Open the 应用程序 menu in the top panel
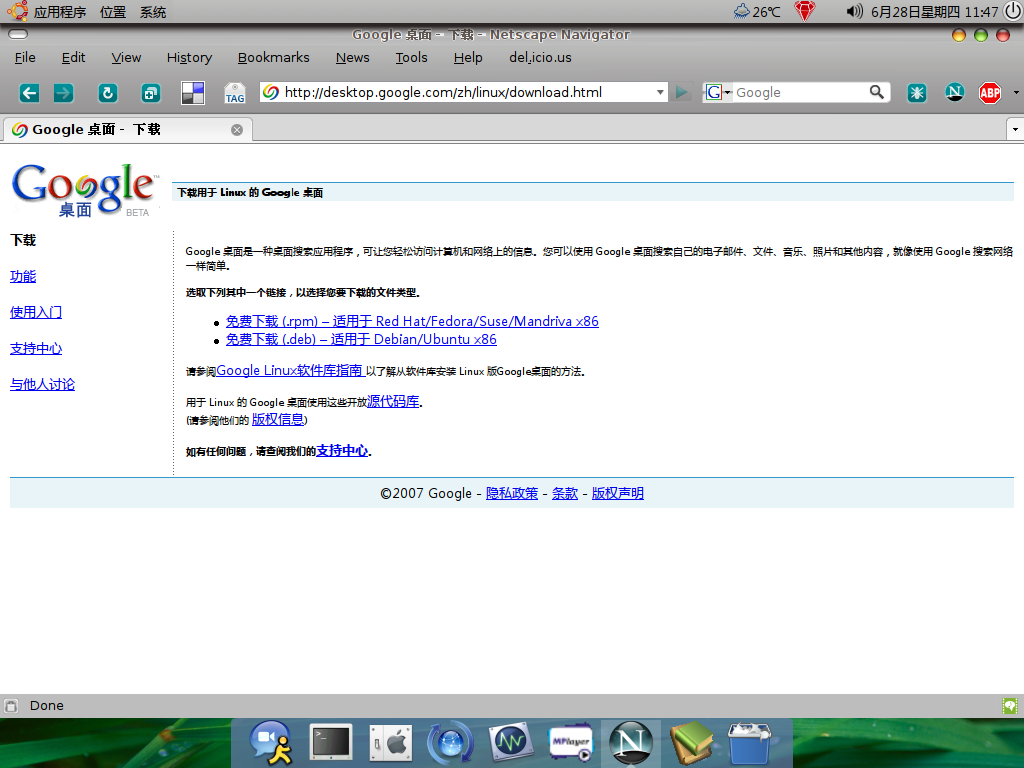1024x768 pixels. point(60,12)
